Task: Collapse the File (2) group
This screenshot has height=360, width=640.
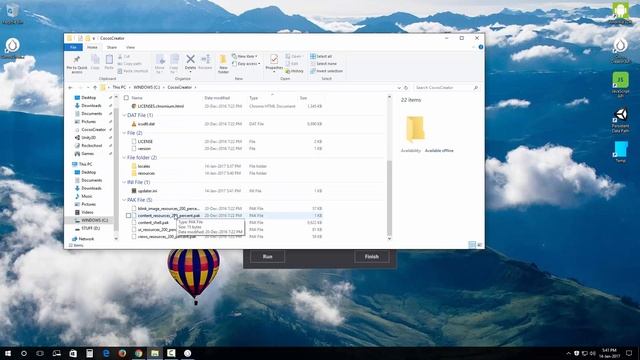Action: click(x=124, y=133)
